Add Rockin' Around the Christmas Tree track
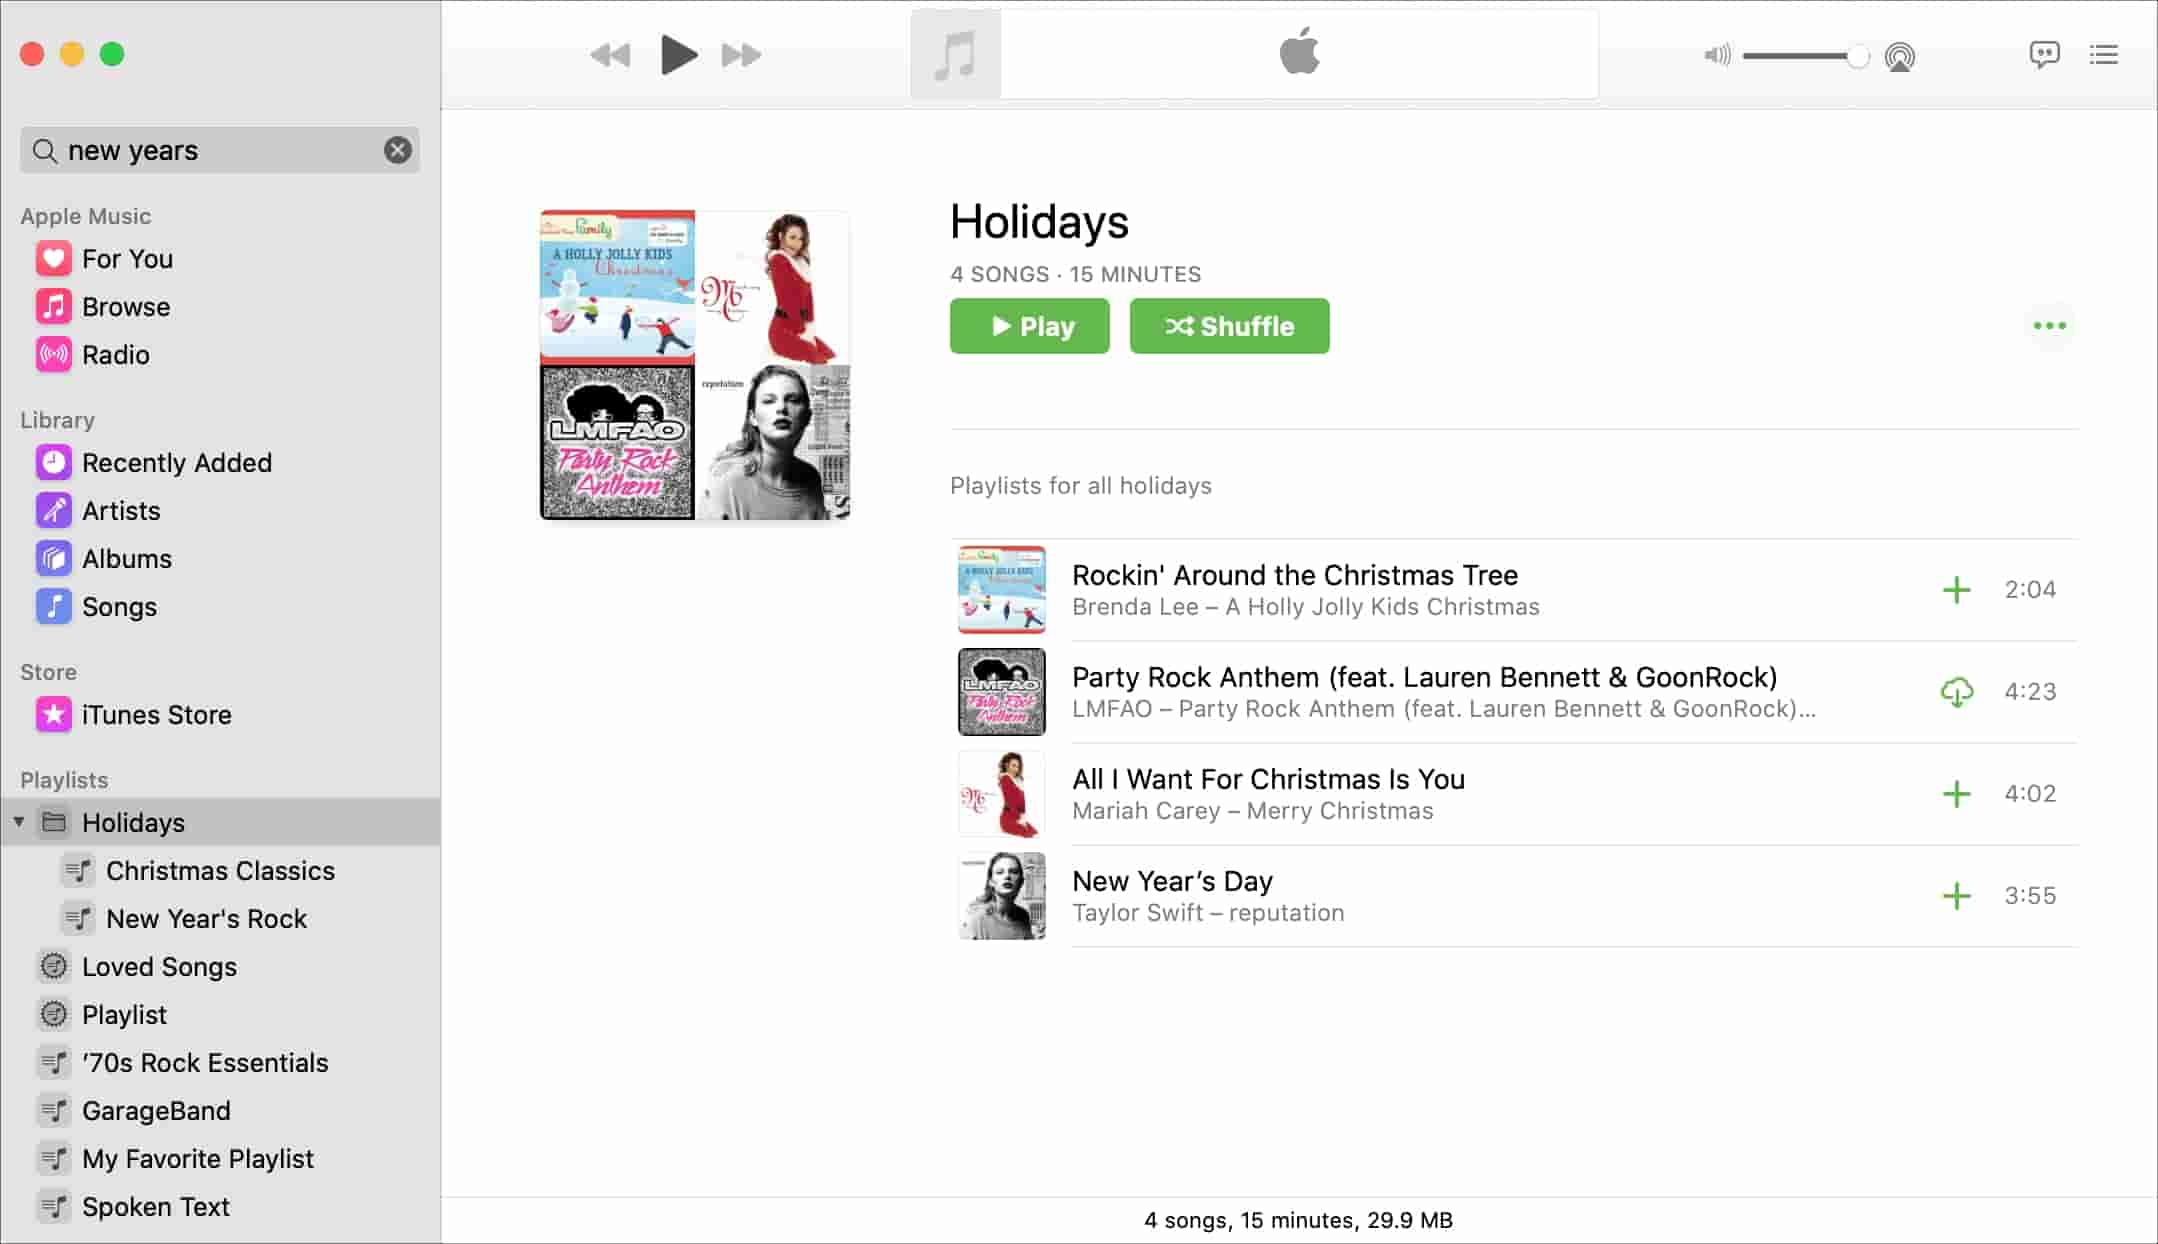The image size is (2158, 1244). coord(1956,589)
